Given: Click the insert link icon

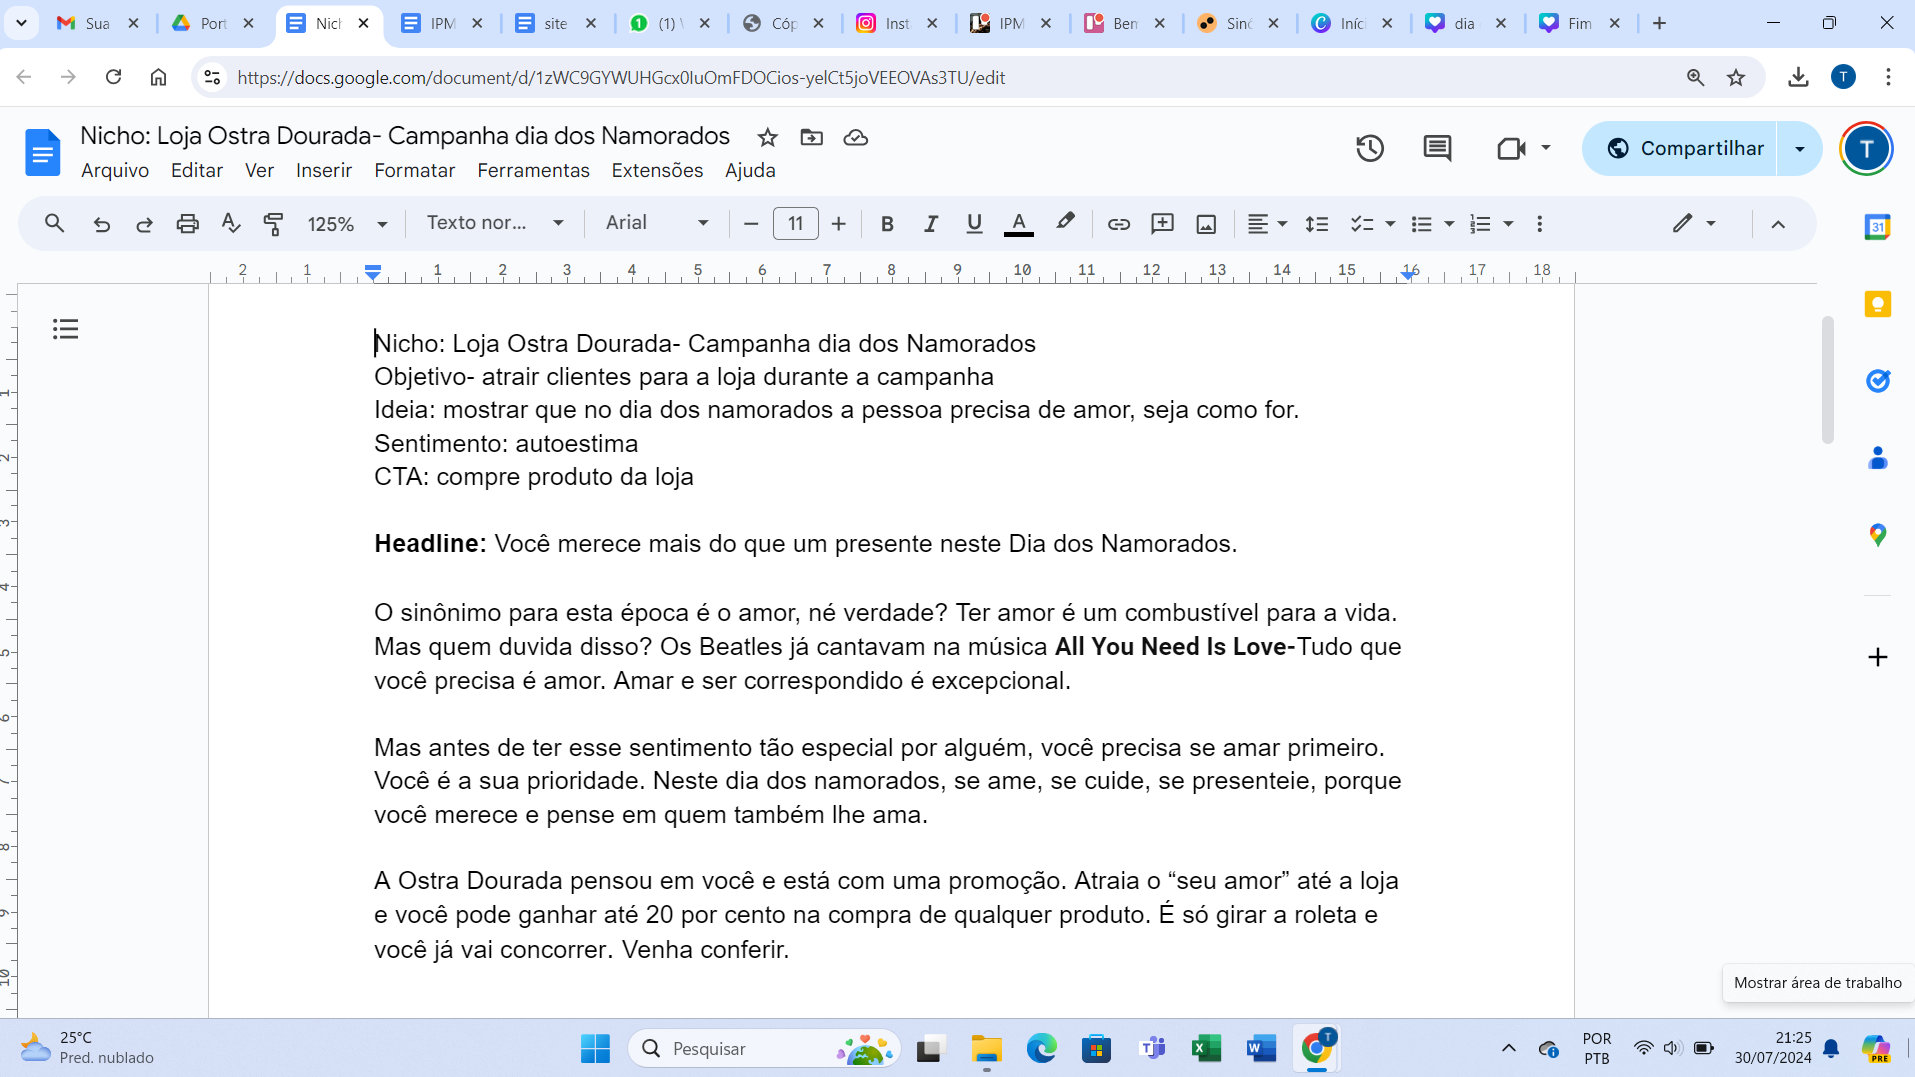Looking at the screenshot, I should pyautogui.click(x=1118, y=224).
